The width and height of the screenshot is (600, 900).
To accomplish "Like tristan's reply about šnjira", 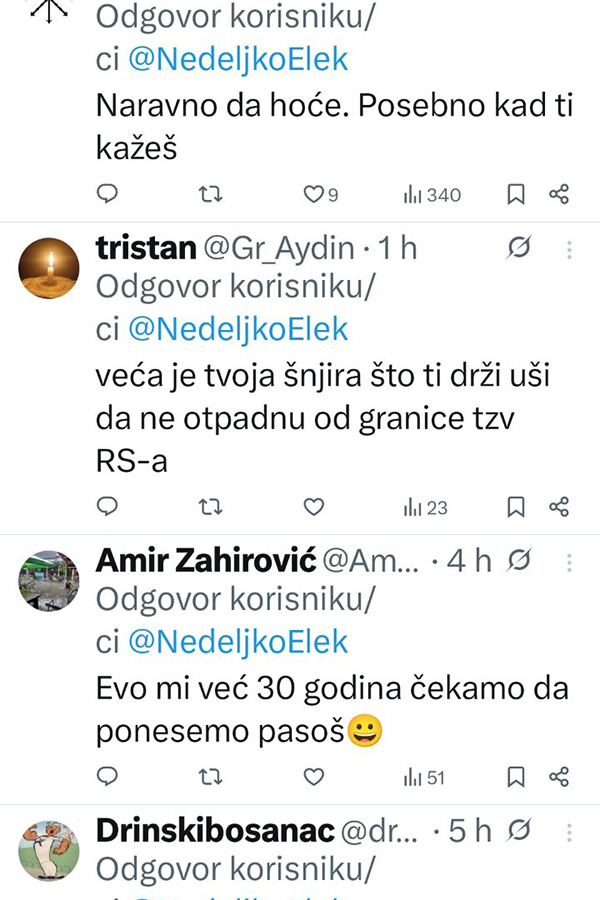I will pyautogui.click(x=314, y=507).
